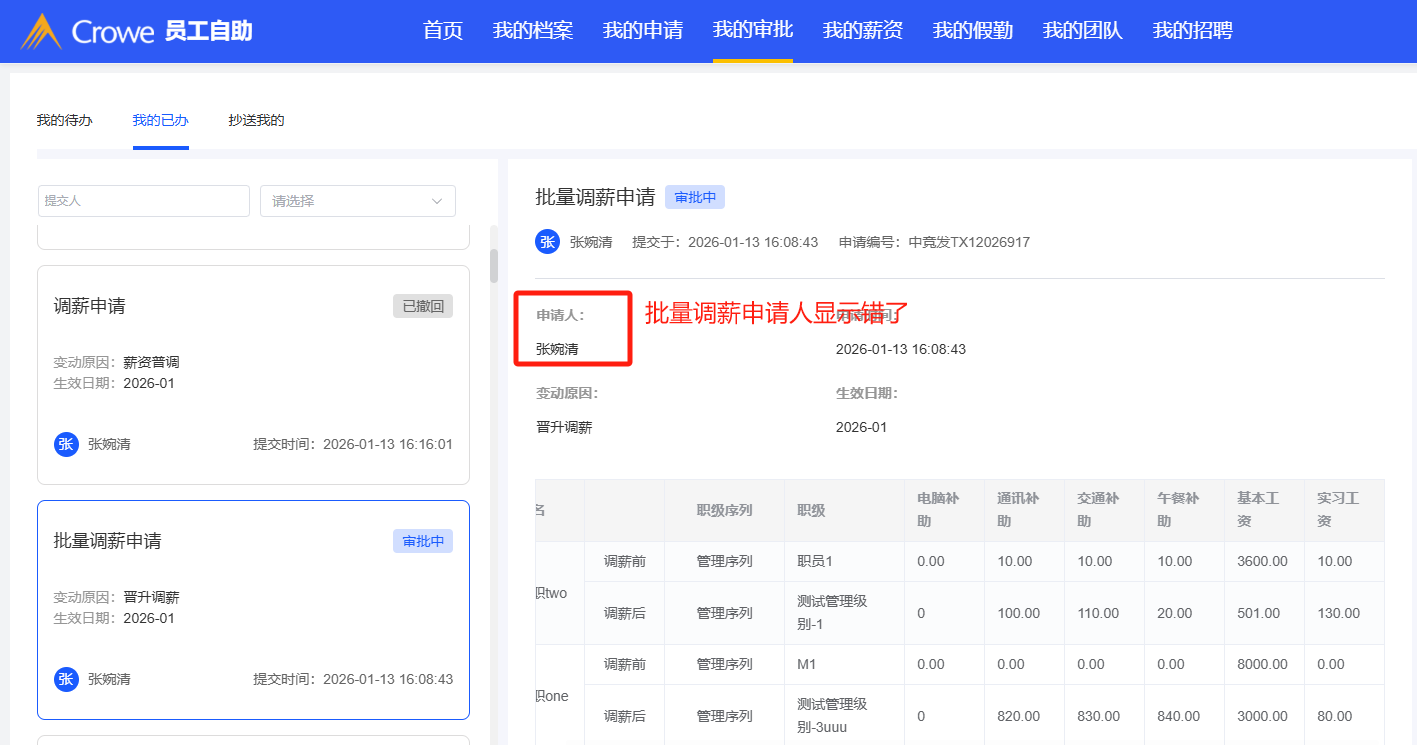Click 张婉清 avatar in detail header

[x=547, y=242]
